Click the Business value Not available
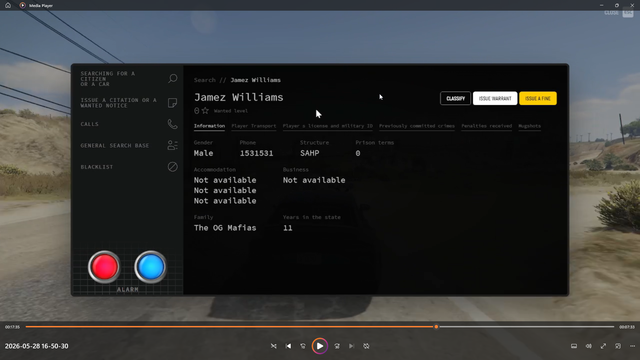640x360 pixels. pos(314,180)
